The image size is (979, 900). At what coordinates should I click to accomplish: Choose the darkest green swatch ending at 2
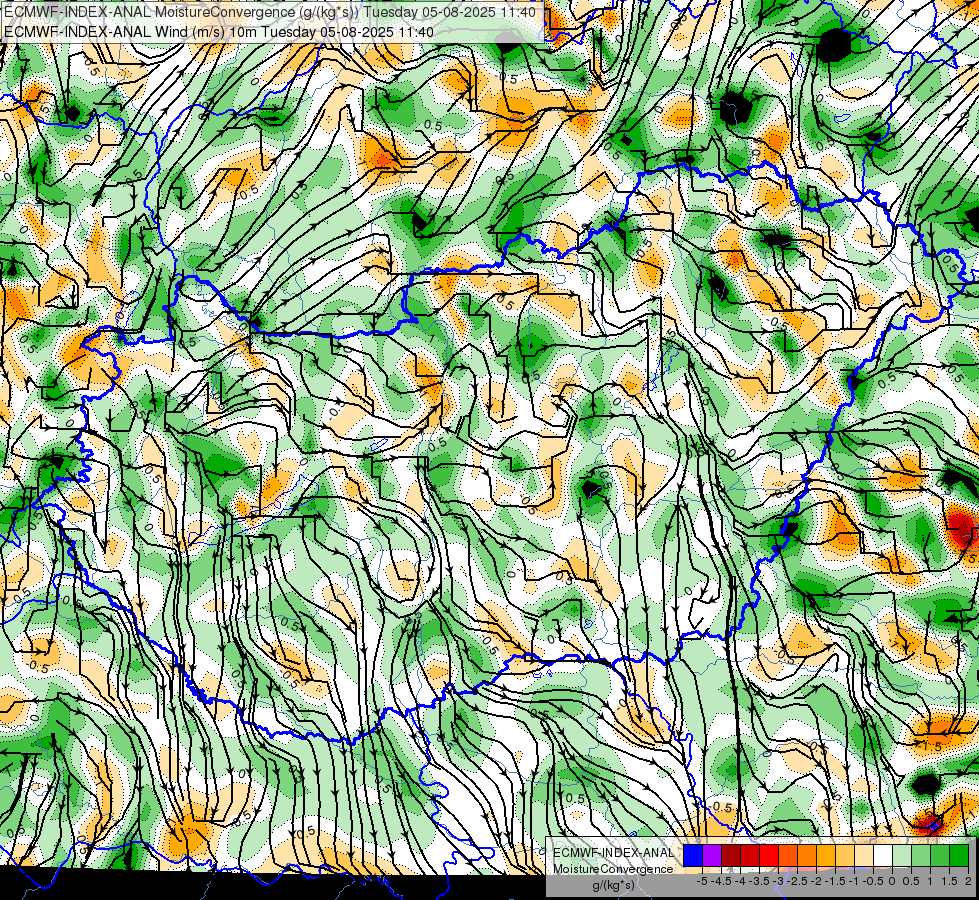959,856
